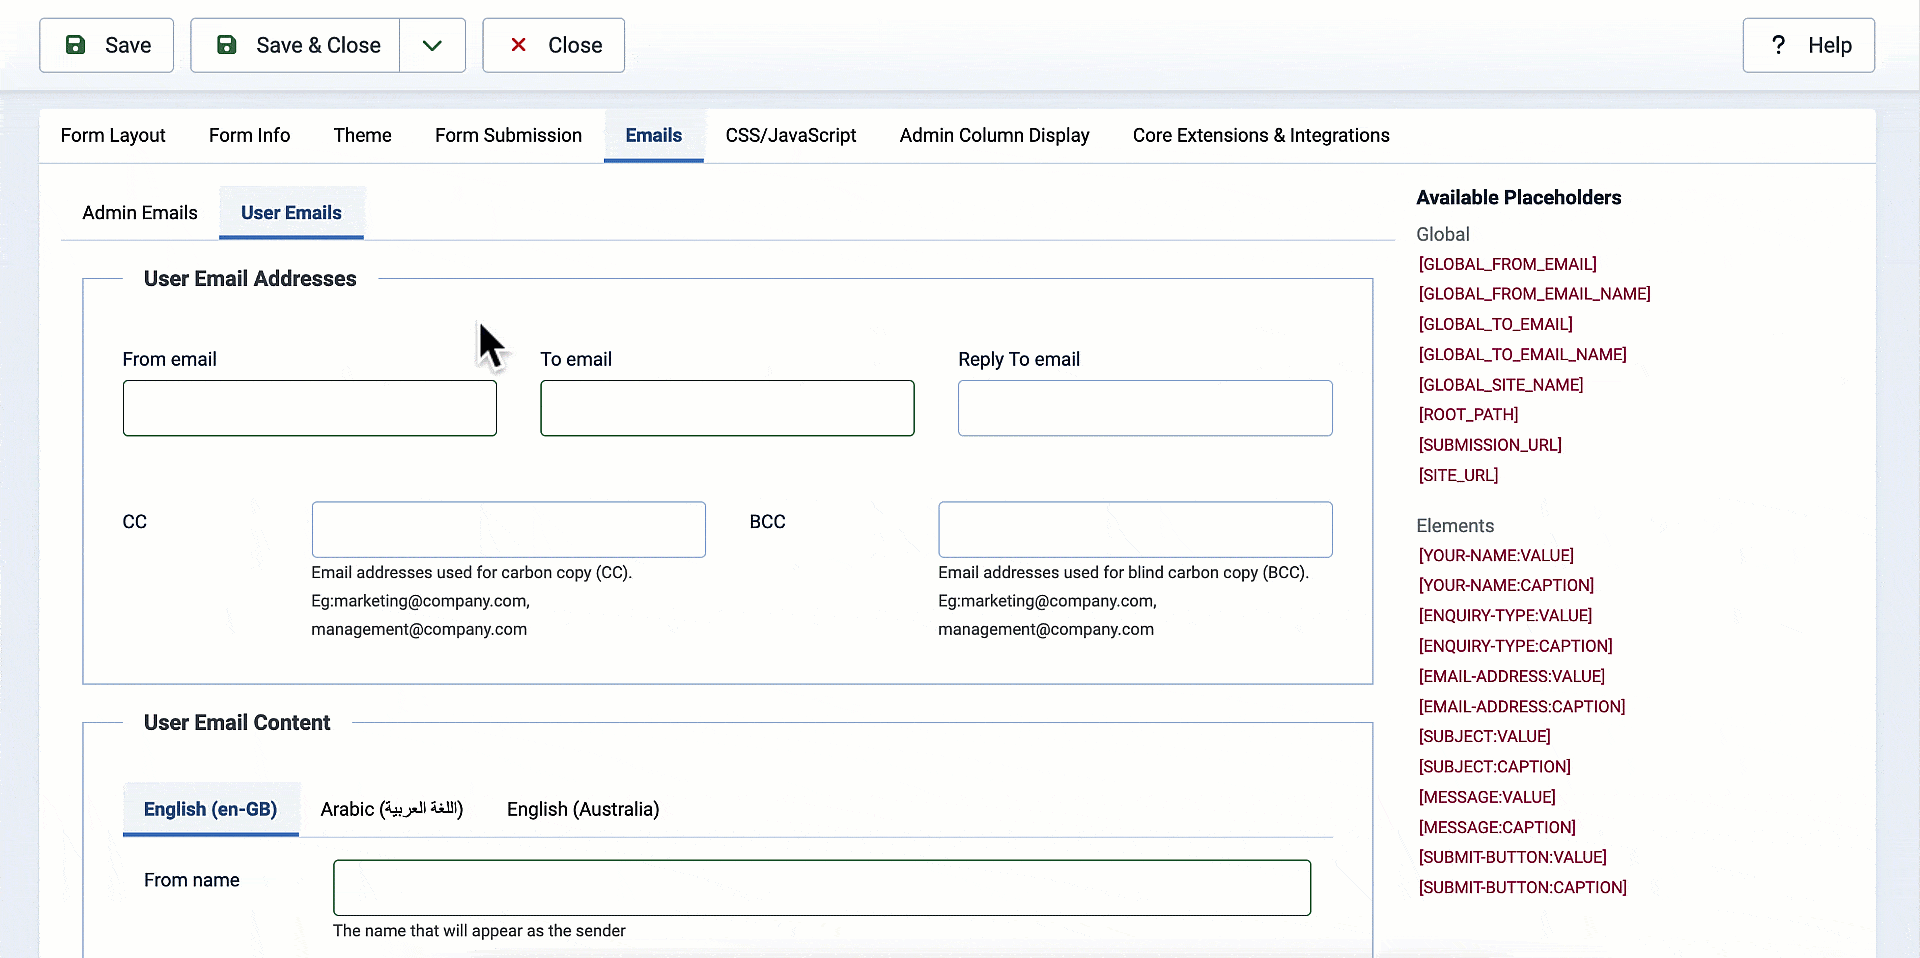Open the CSS/JavaScript tab

[x=791, y=135]
